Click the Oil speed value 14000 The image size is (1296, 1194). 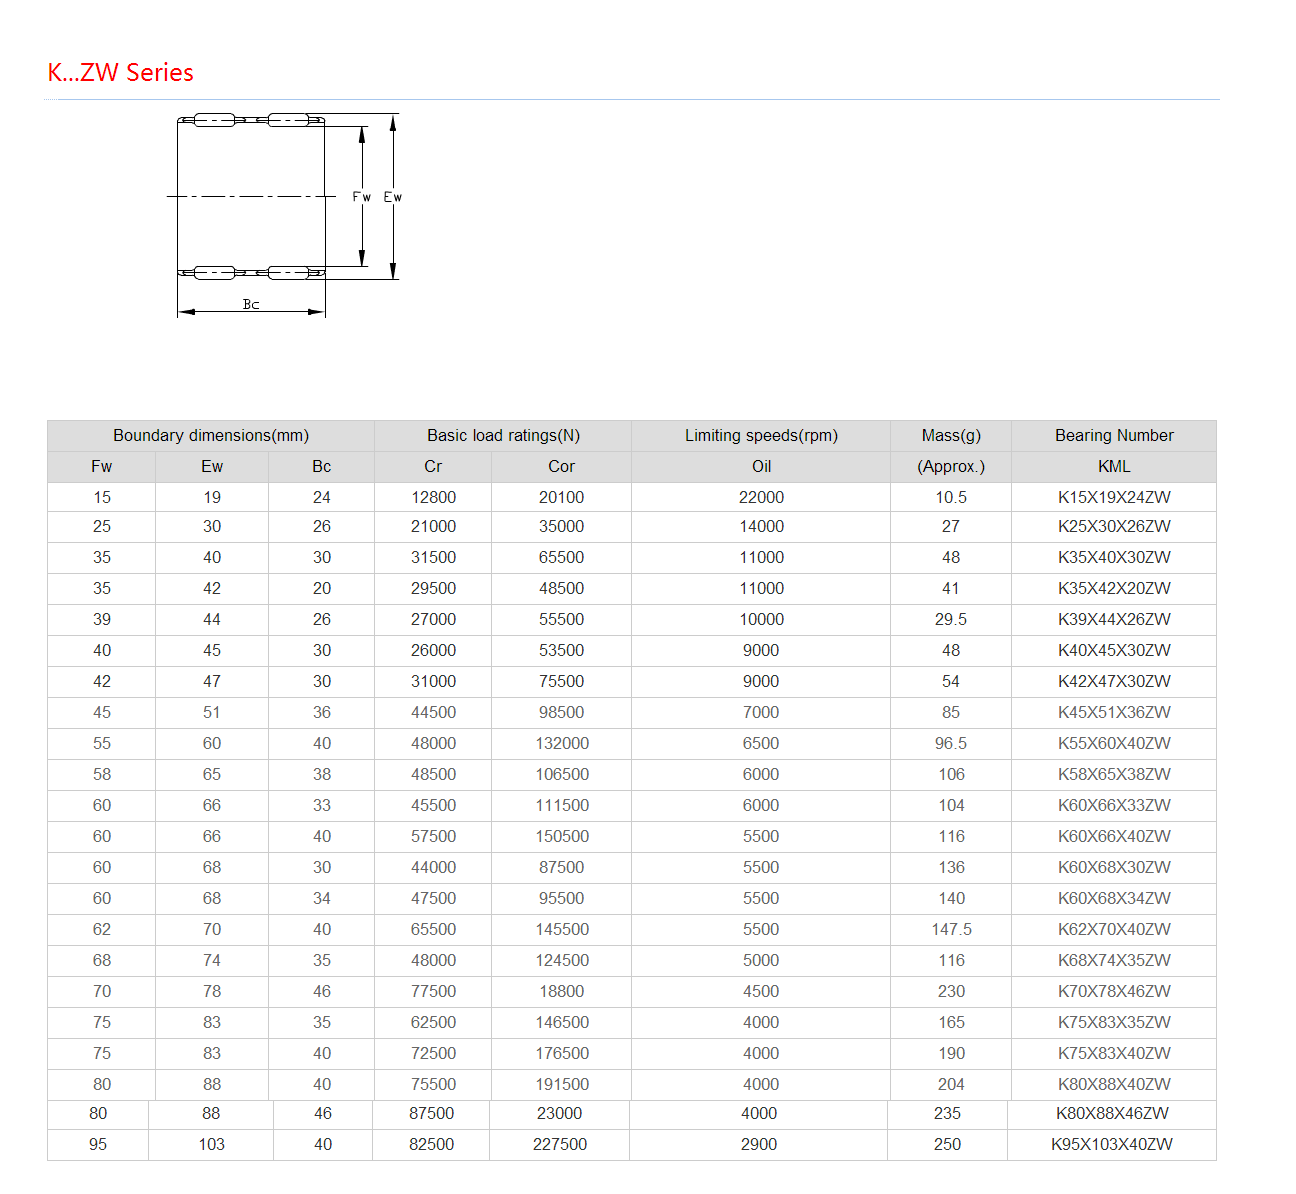(x=761, y=526)
